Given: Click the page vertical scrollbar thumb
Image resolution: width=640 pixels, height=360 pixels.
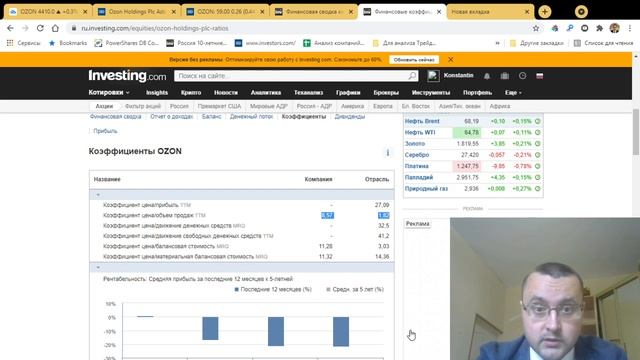Looking at the screenshot, I should [x=636, y=132].
